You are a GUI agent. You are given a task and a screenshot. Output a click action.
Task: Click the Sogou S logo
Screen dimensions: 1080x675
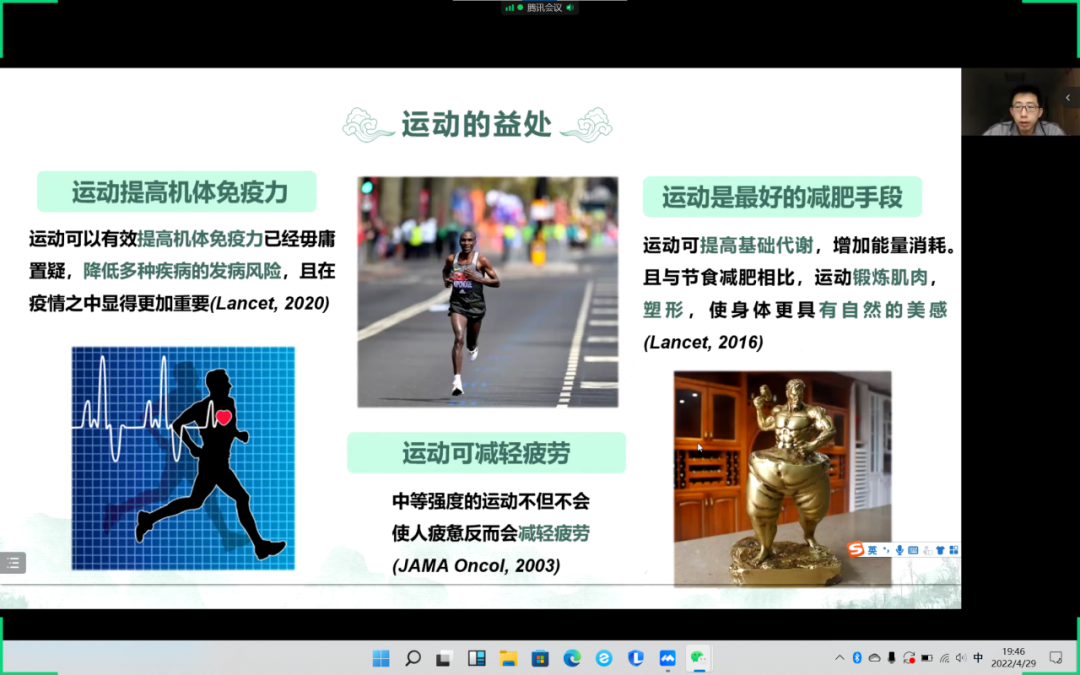tap(855, 550)
